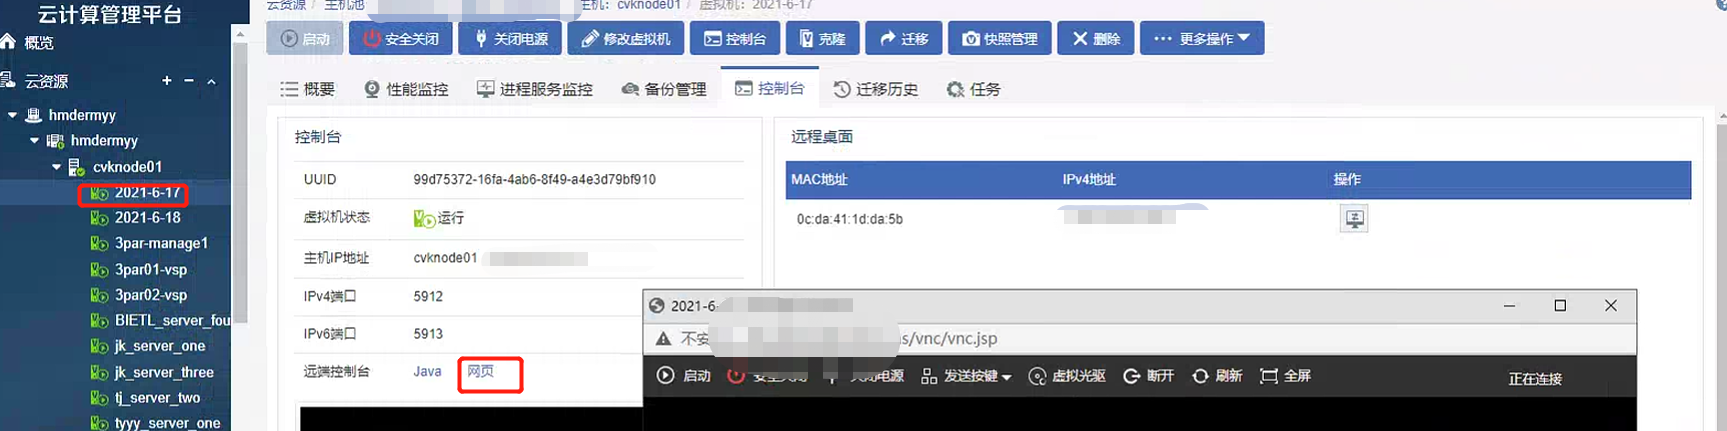Select VM 2021-6-17 in the tree
Screen dimensions: 1727x431
(147, 192)
